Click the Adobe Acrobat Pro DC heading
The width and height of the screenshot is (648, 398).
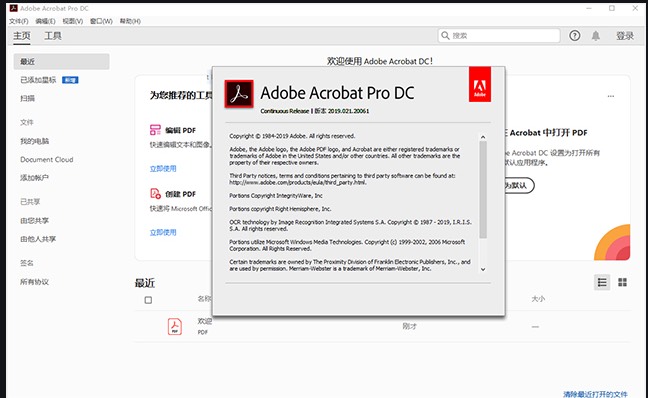337,93
